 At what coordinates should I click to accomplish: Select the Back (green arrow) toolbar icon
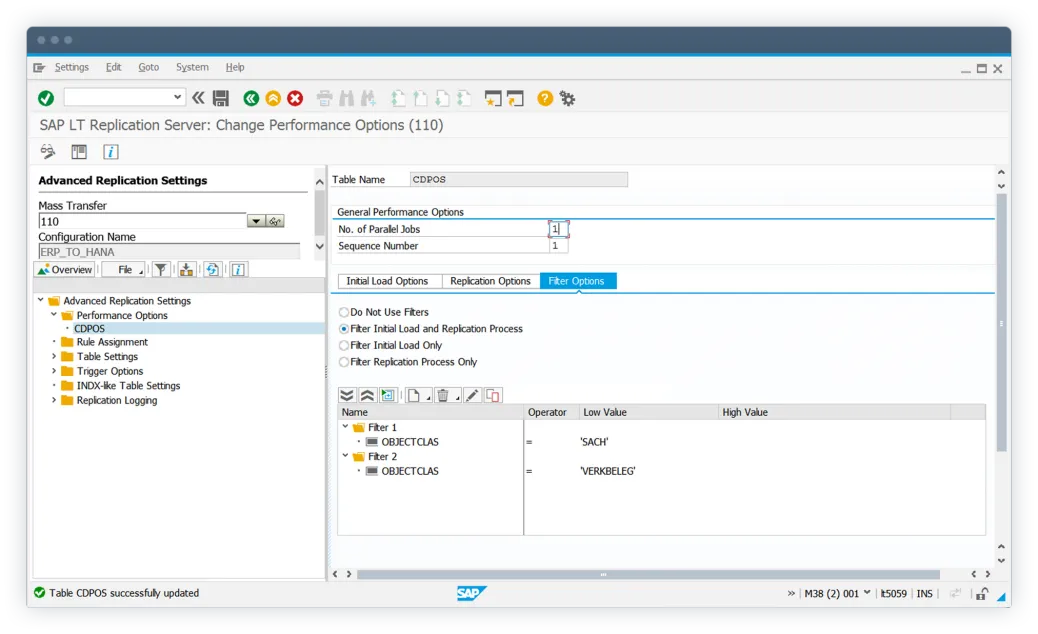251,98
